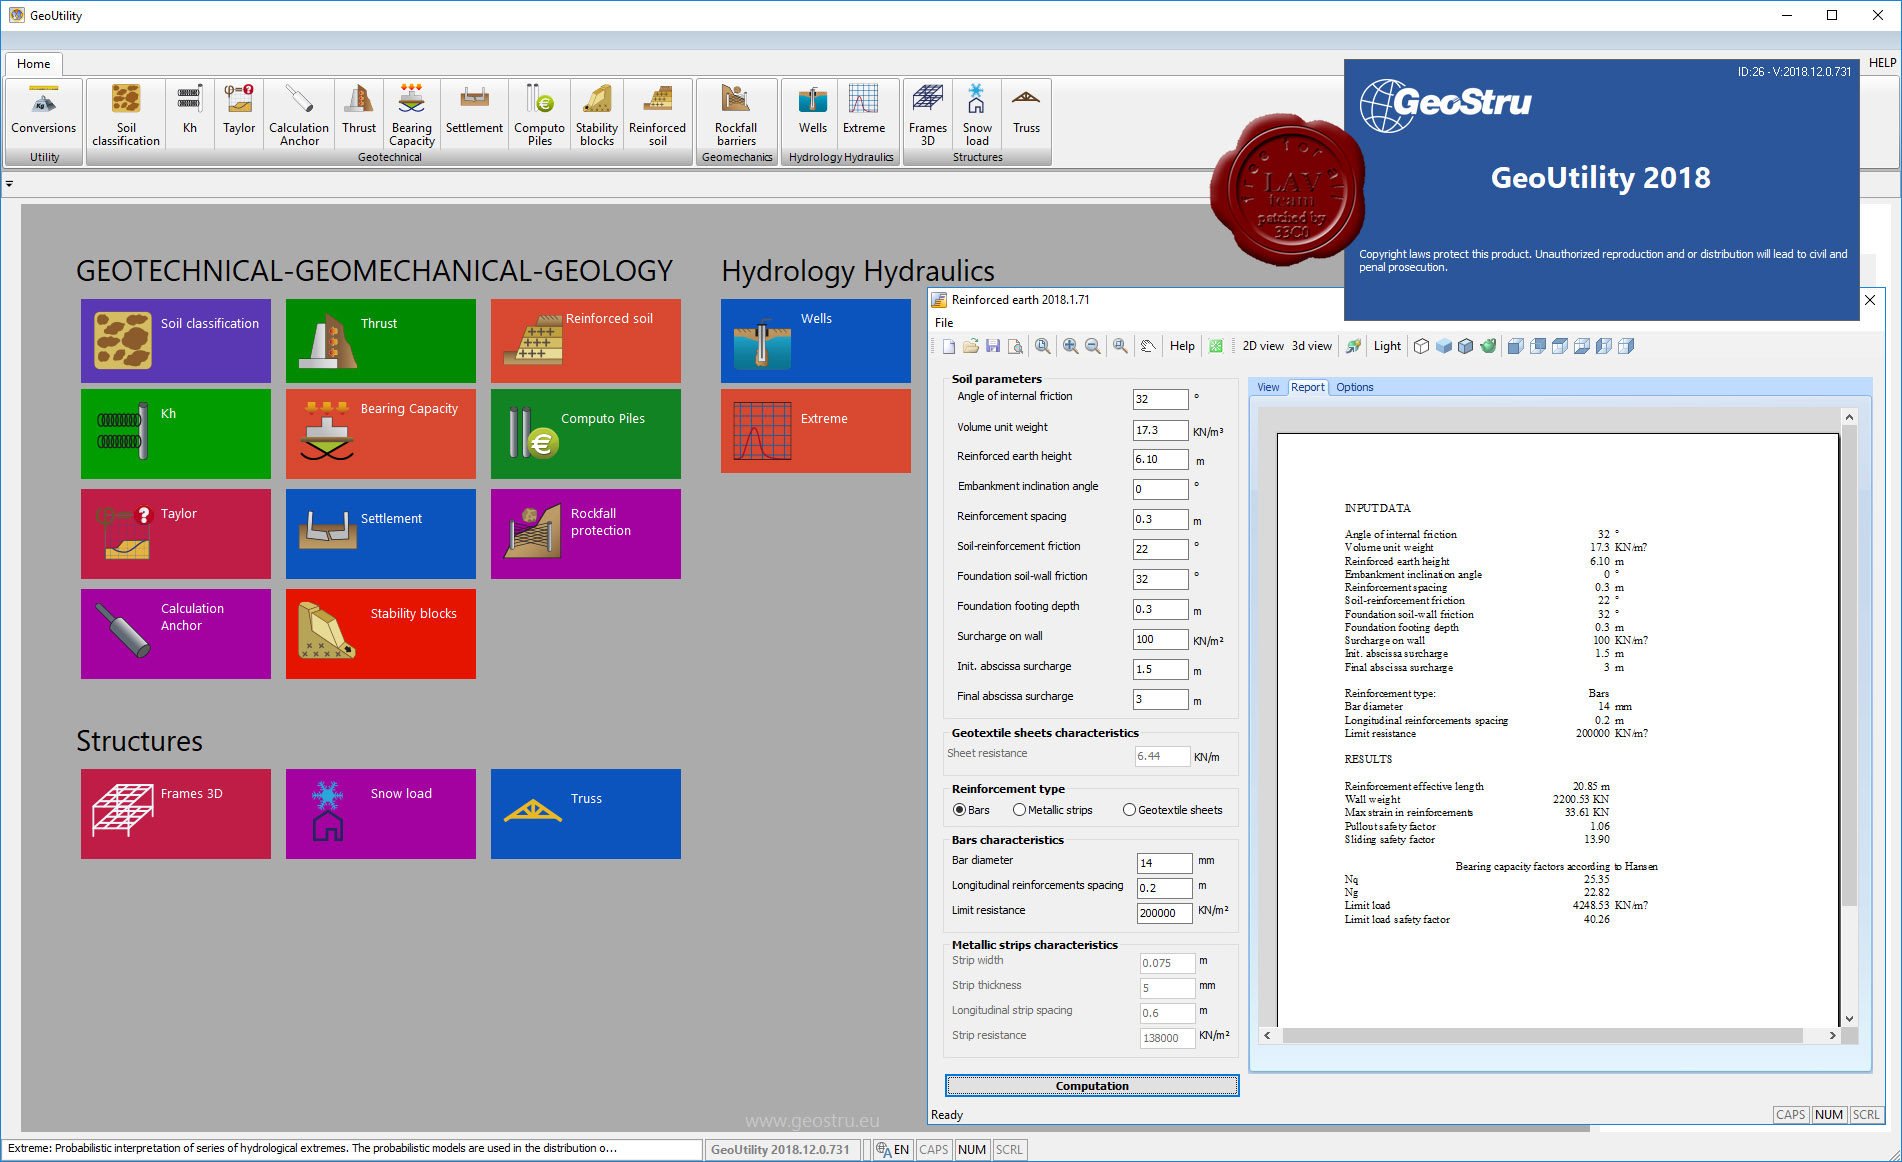Save project with floppy disk icon
This screenshot has height=1162, width=1902.
point(993,346)
